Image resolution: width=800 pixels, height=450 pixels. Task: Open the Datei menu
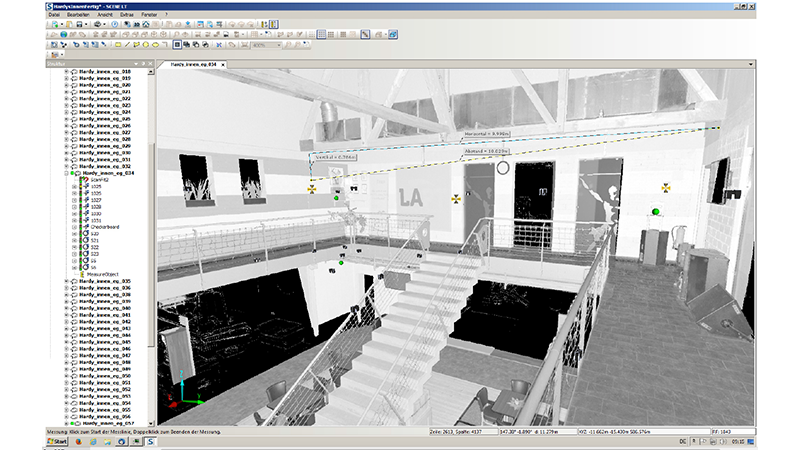tap(54, 15)
